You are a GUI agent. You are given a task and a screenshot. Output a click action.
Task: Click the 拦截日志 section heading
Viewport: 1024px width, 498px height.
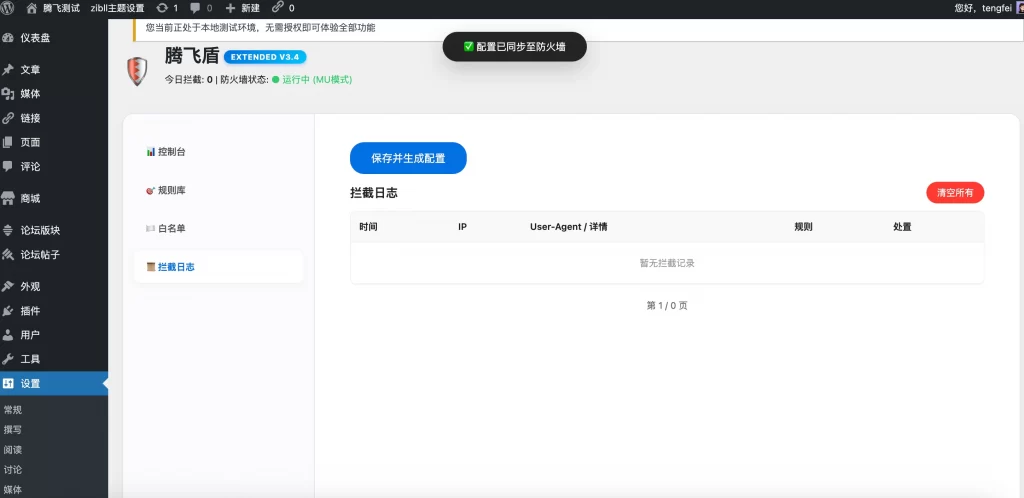(x=374, y=193)
